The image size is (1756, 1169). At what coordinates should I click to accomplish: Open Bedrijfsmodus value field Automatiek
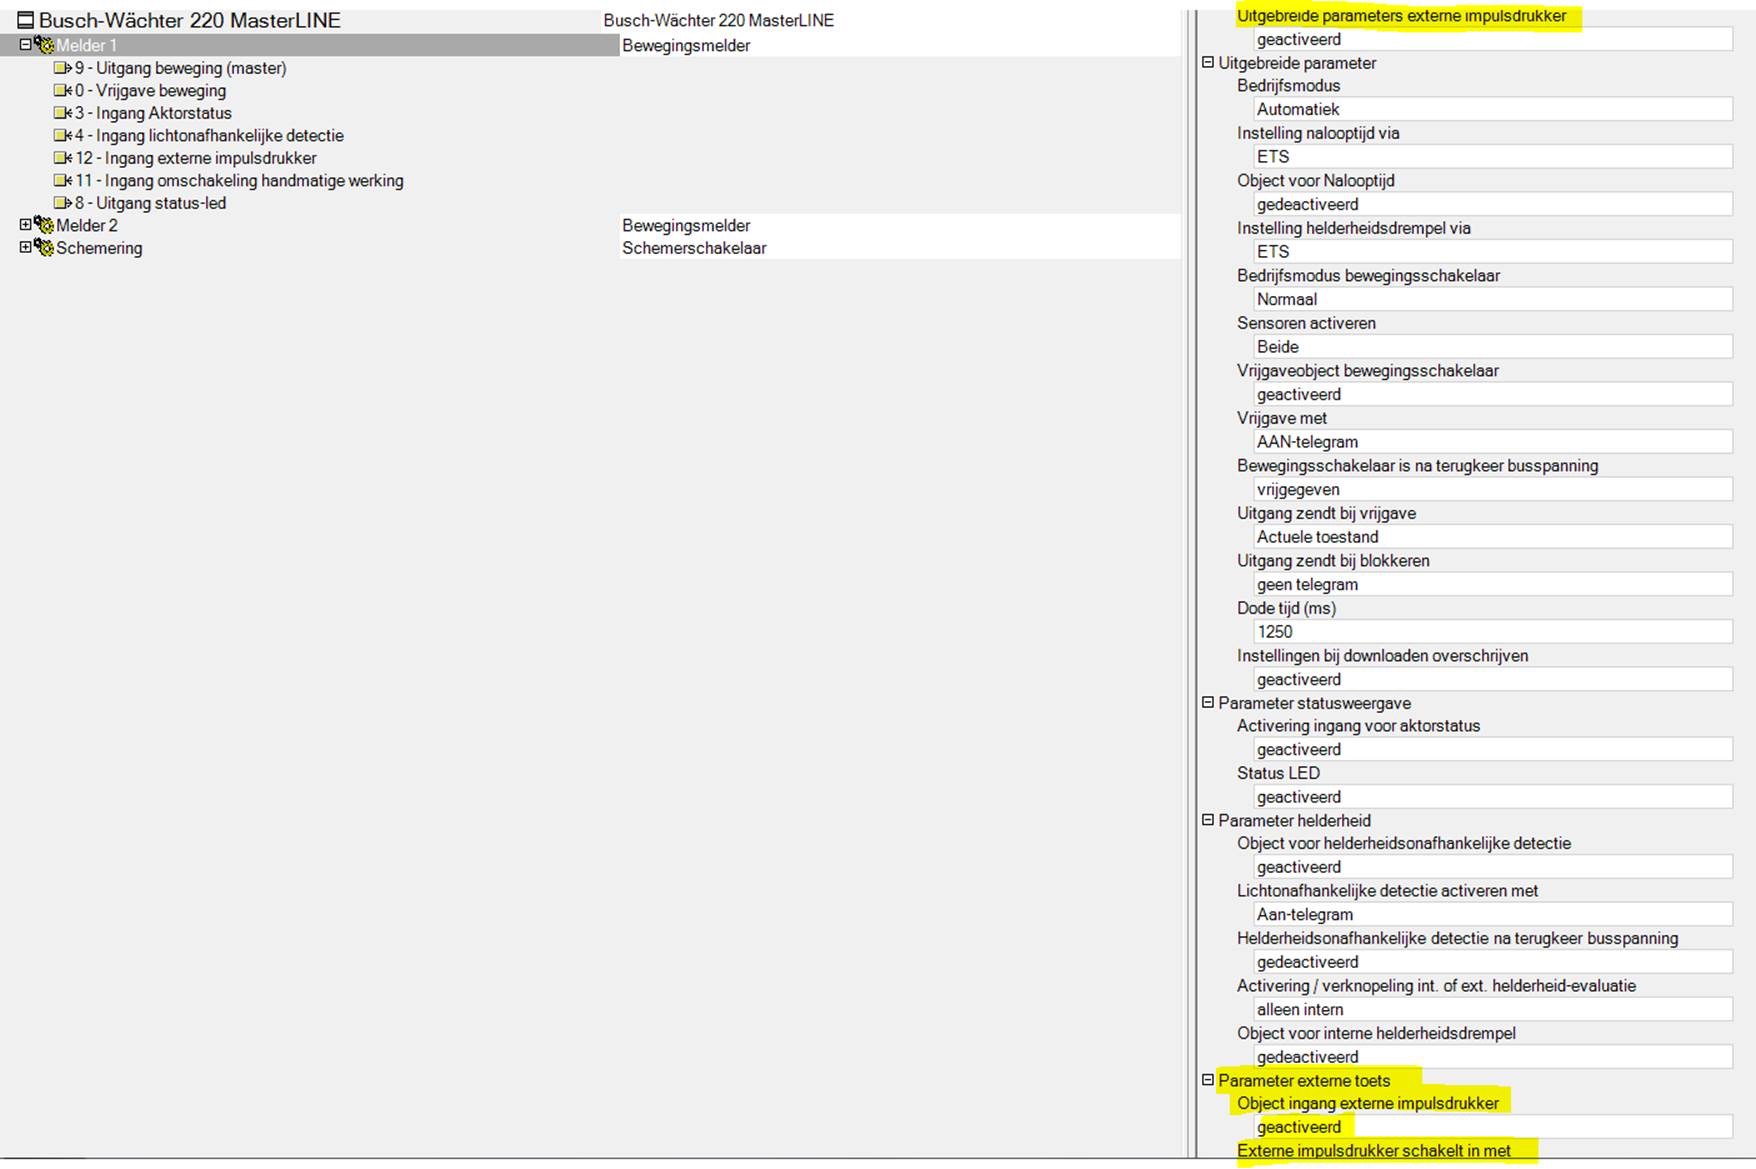1493,109
